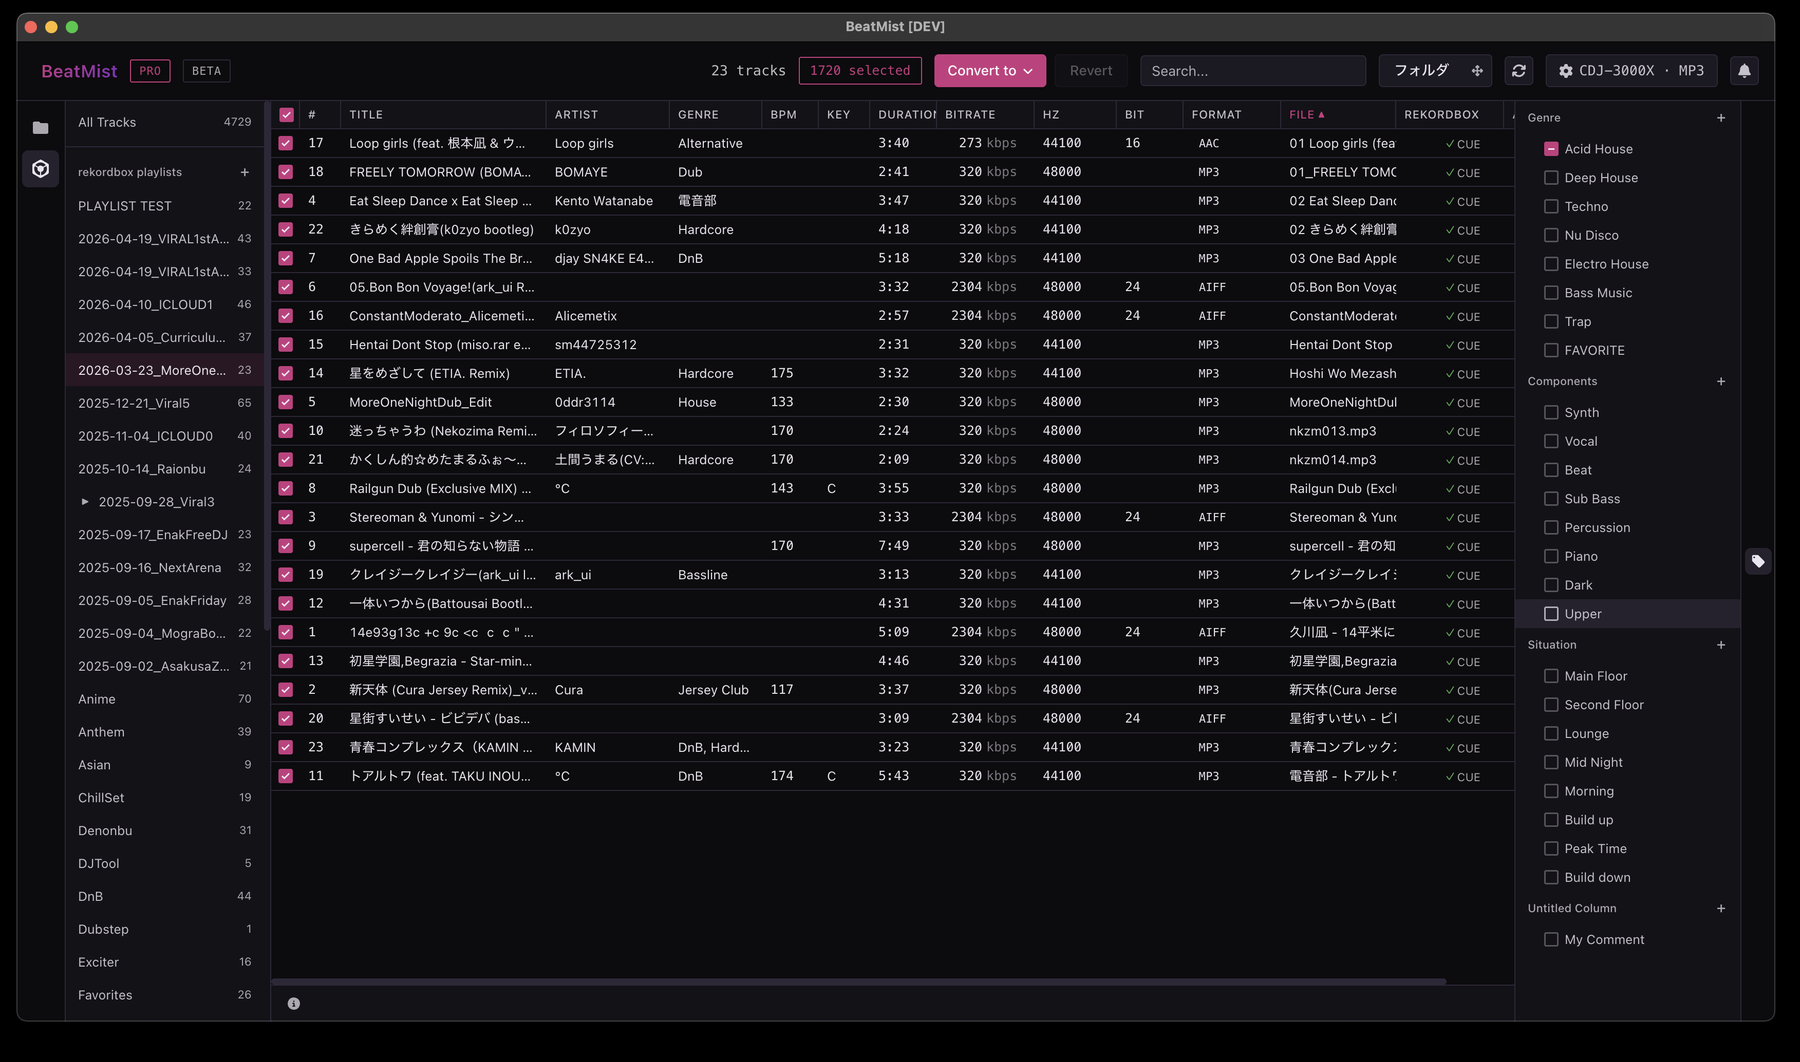
Task: Add a new Genre tag
Action: [x=1721, y=118]
